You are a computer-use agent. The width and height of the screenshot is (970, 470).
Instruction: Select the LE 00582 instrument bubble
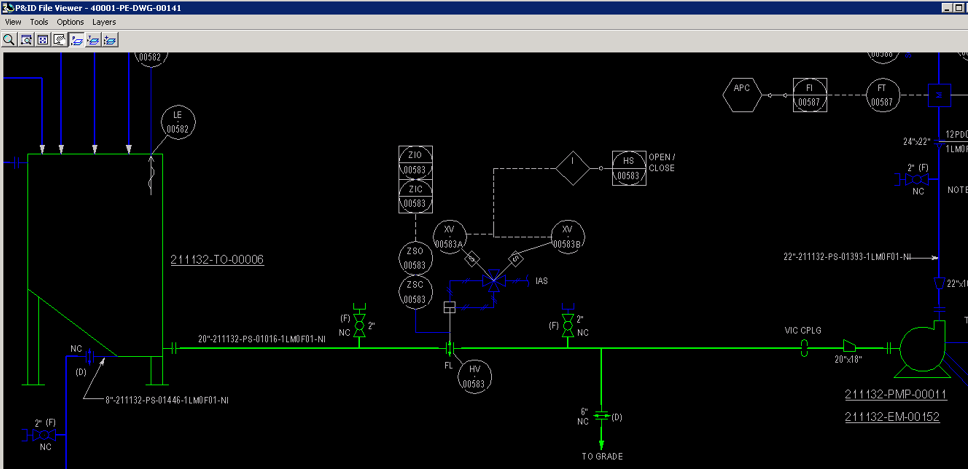point(177,122)
